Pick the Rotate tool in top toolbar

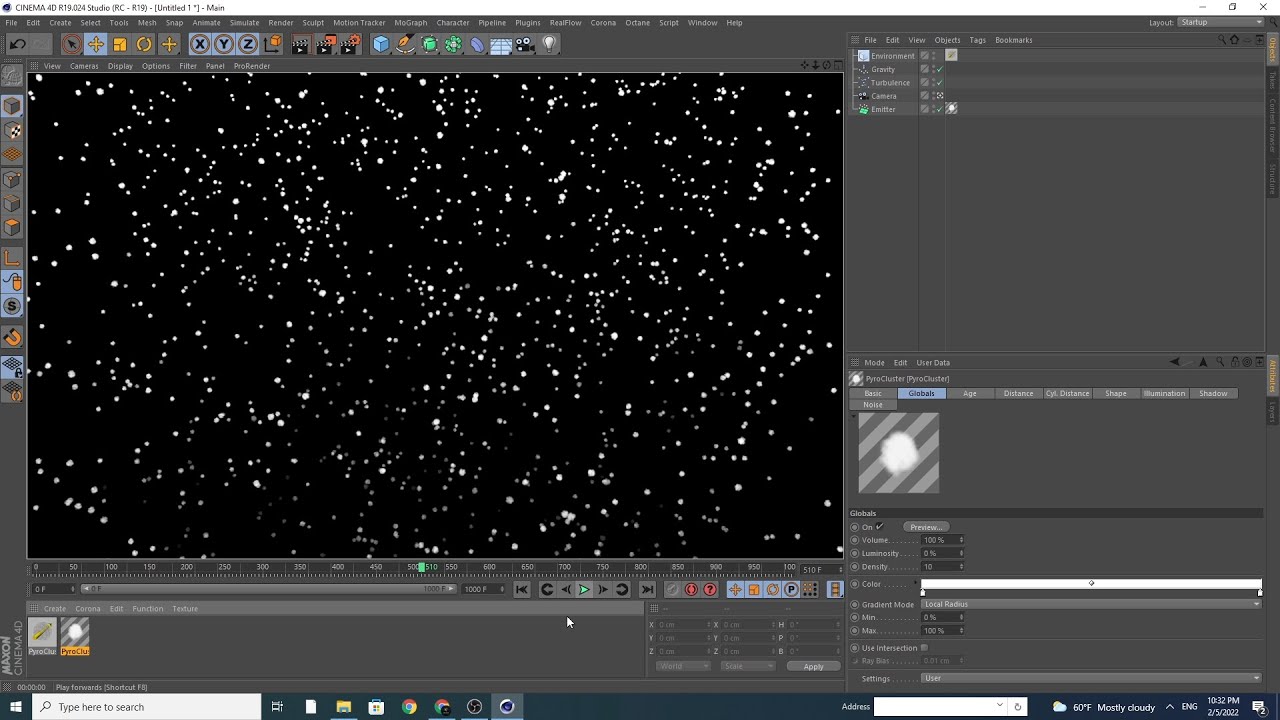(x=144, y=44)
